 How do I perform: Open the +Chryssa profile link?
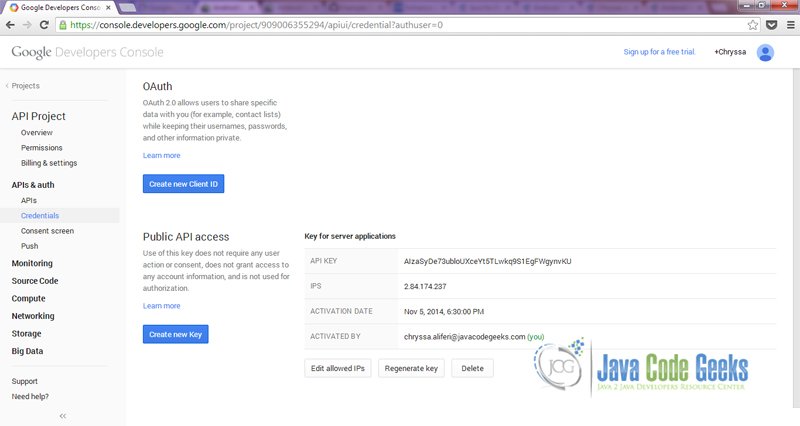click(x=730, y=52)
